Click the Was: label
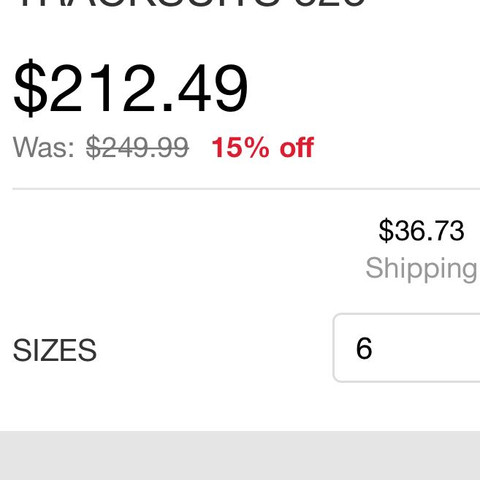Image resolution: width=480 pixels, height=480 pixels. [x=44, y=147]
